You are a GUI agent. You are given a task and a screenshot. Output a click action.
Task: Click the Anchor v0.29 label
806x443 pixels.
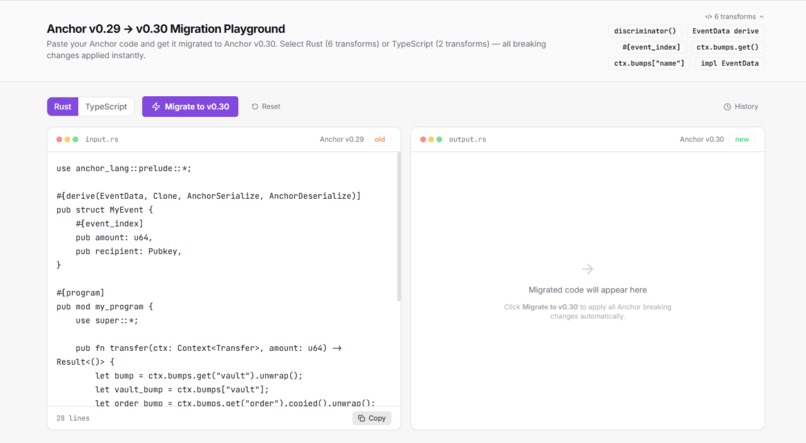(x=341, y=139)
